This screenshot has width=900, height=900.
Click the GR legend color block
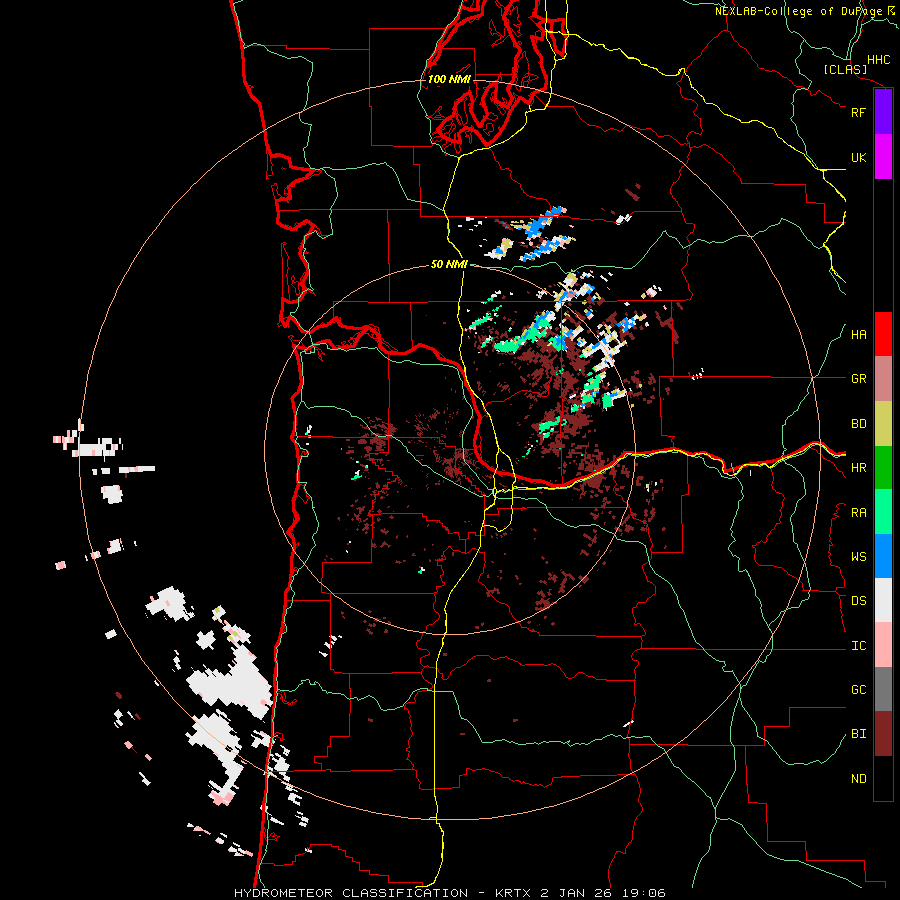pos(883,378)
